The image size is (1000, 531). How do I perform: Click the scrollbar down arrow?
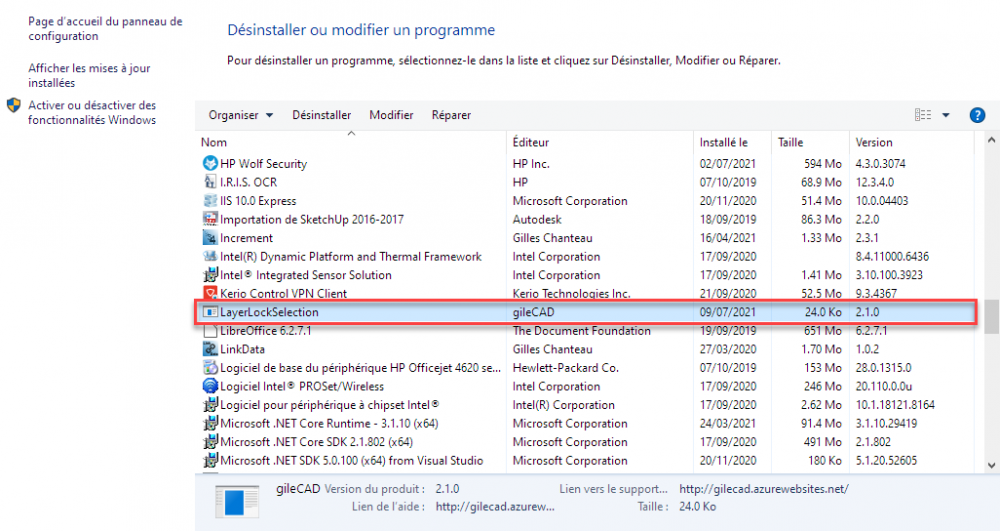(991, 465)
